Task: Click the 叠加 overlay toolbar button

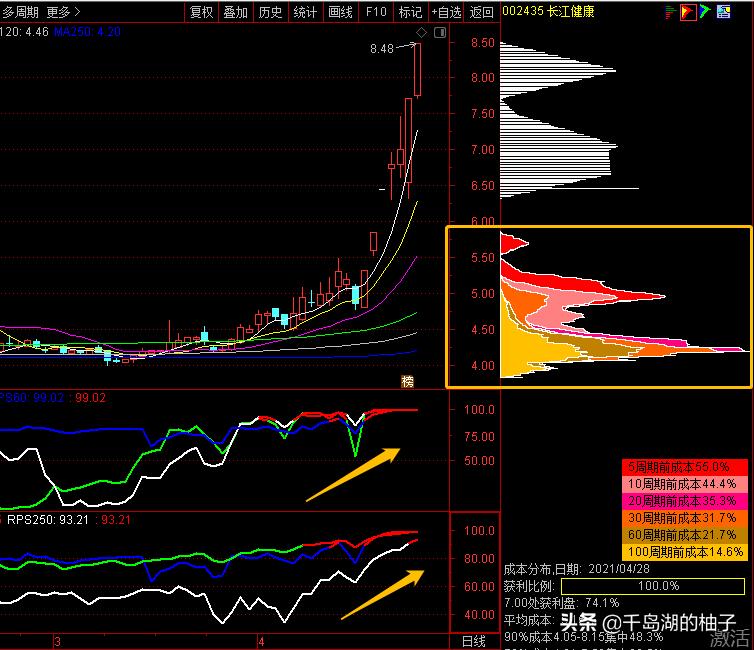Action: pos(235,12)
